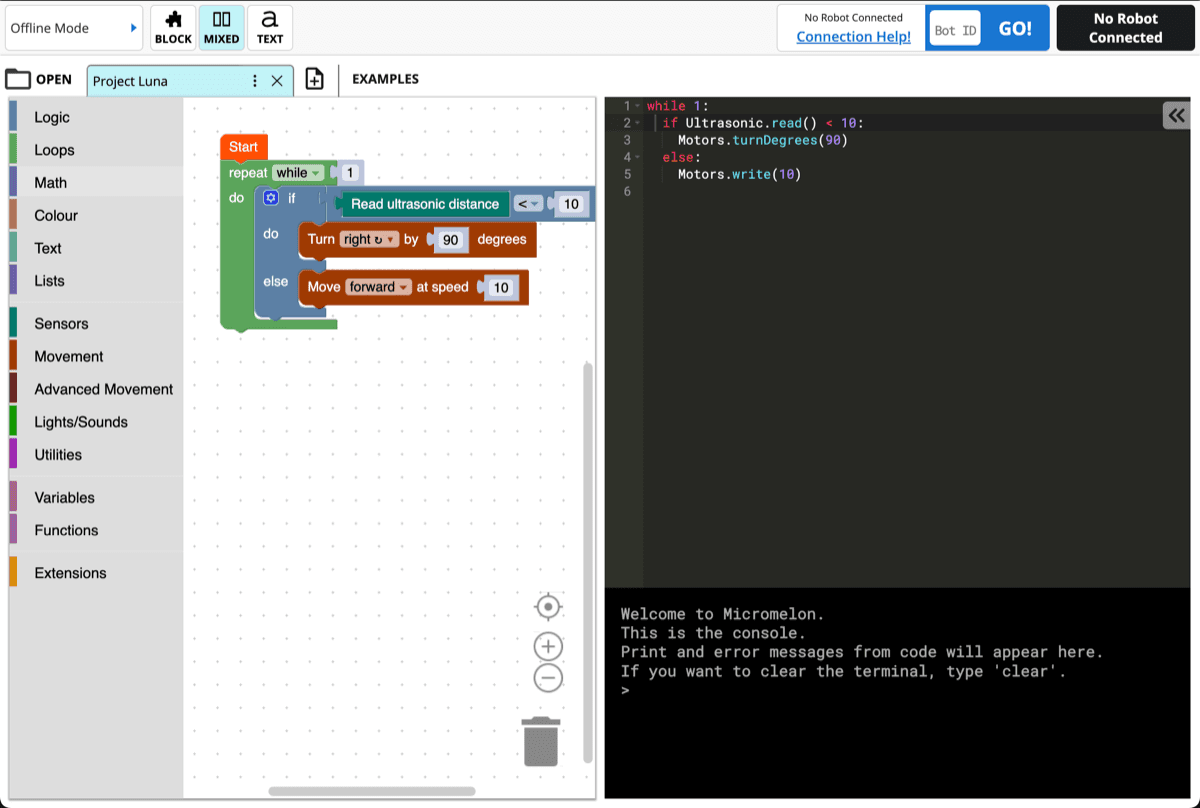1200x808 pixels.
Task: Recenter blocks using the crosshair icon
Action: 548,607
